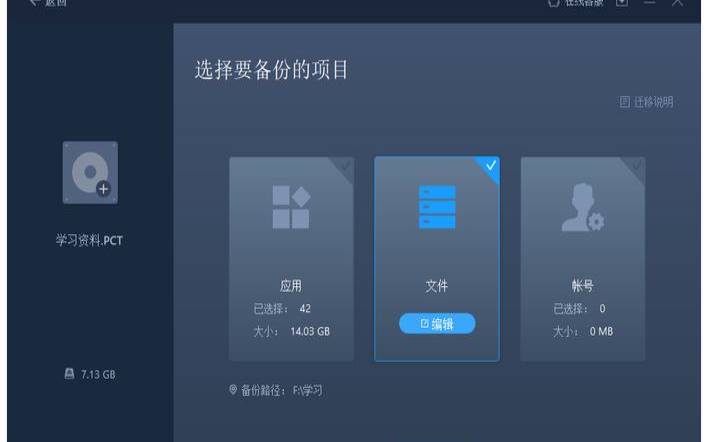The height and width of the screenshot is (442, 708).
Task: Click the 应用 card title text
Action: pyautogui.click(x=291, y=286)
